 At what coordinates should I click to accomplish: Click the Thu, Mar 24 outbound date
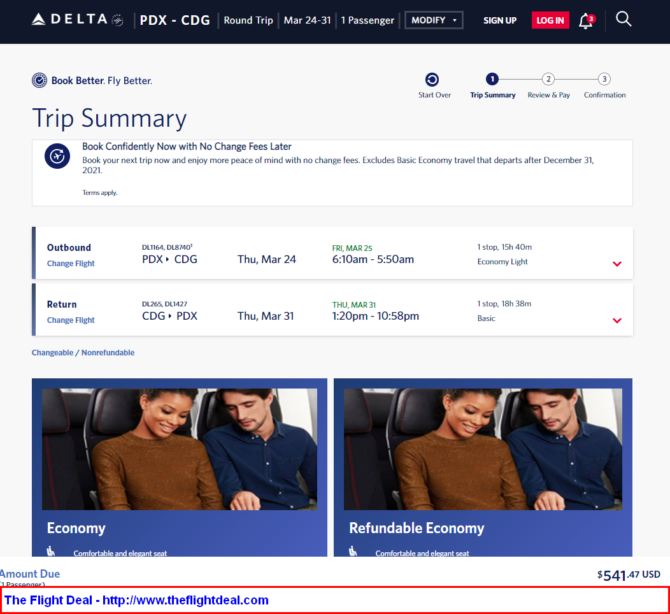267,259
